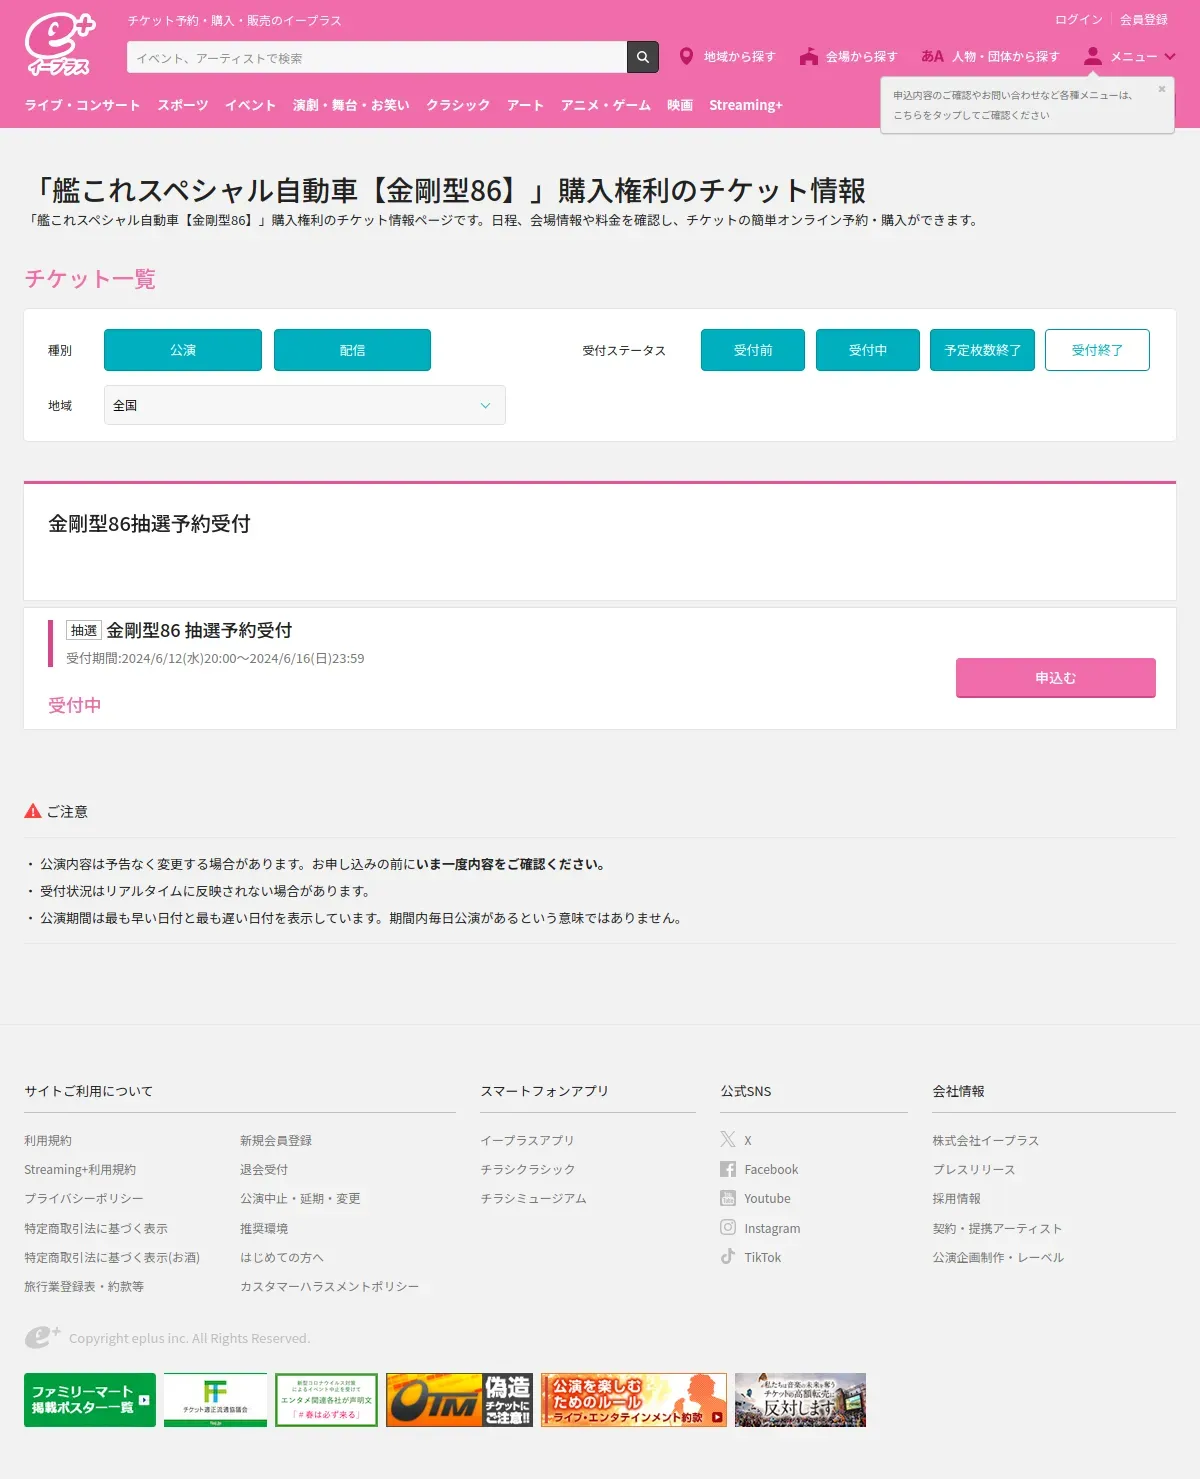Image resolution: width=1200 pixels, height=1479 pixels.
Task: Open スポーツ category
Action: click(183, 105)
